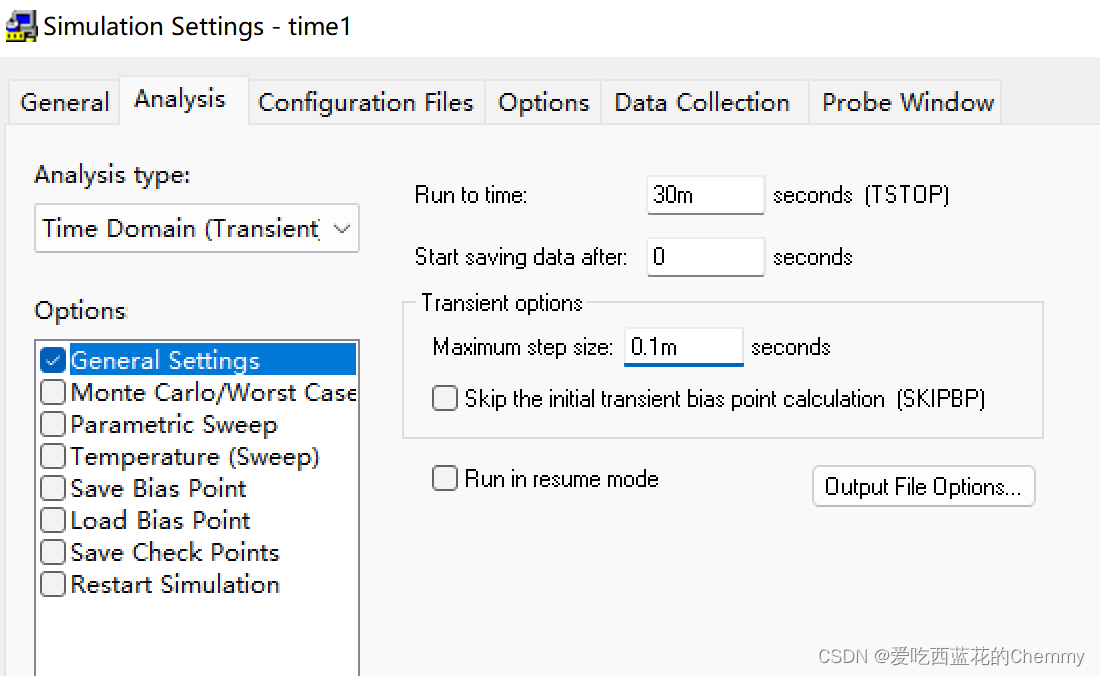This screenshot has width=1100, height=676.
Task: Check the Parametric Sweep option
Action: click(x=53, y=424)
